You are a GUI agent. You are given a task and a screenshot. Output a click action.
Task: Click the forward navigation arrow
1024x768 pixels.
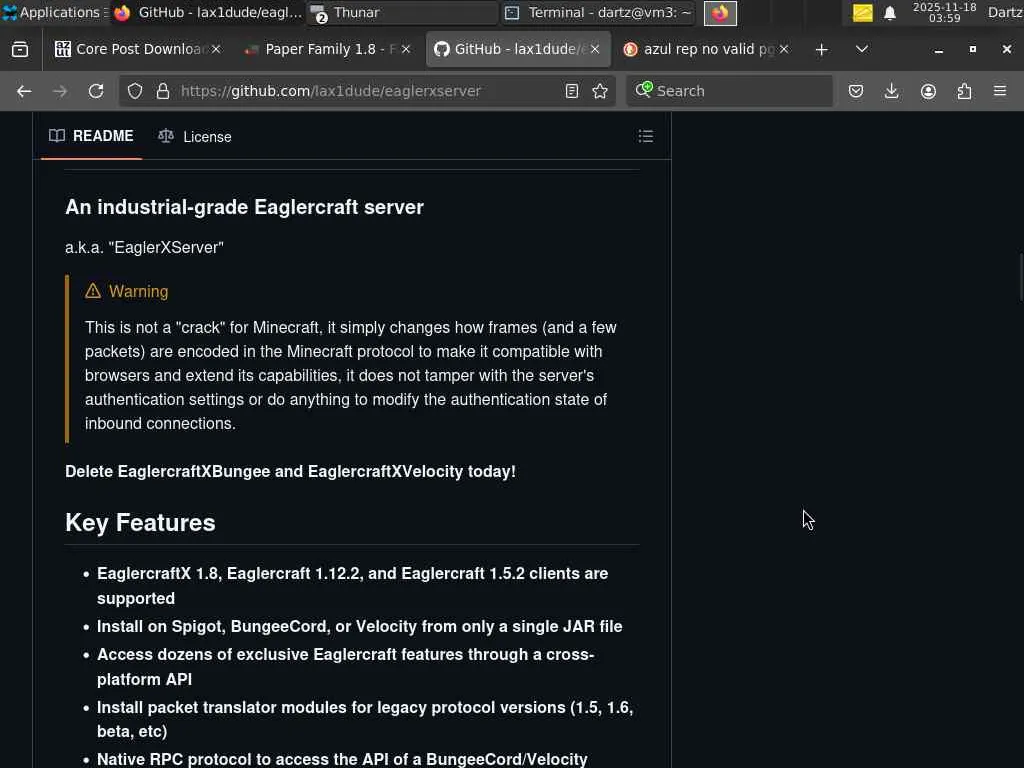pos(60,91)
